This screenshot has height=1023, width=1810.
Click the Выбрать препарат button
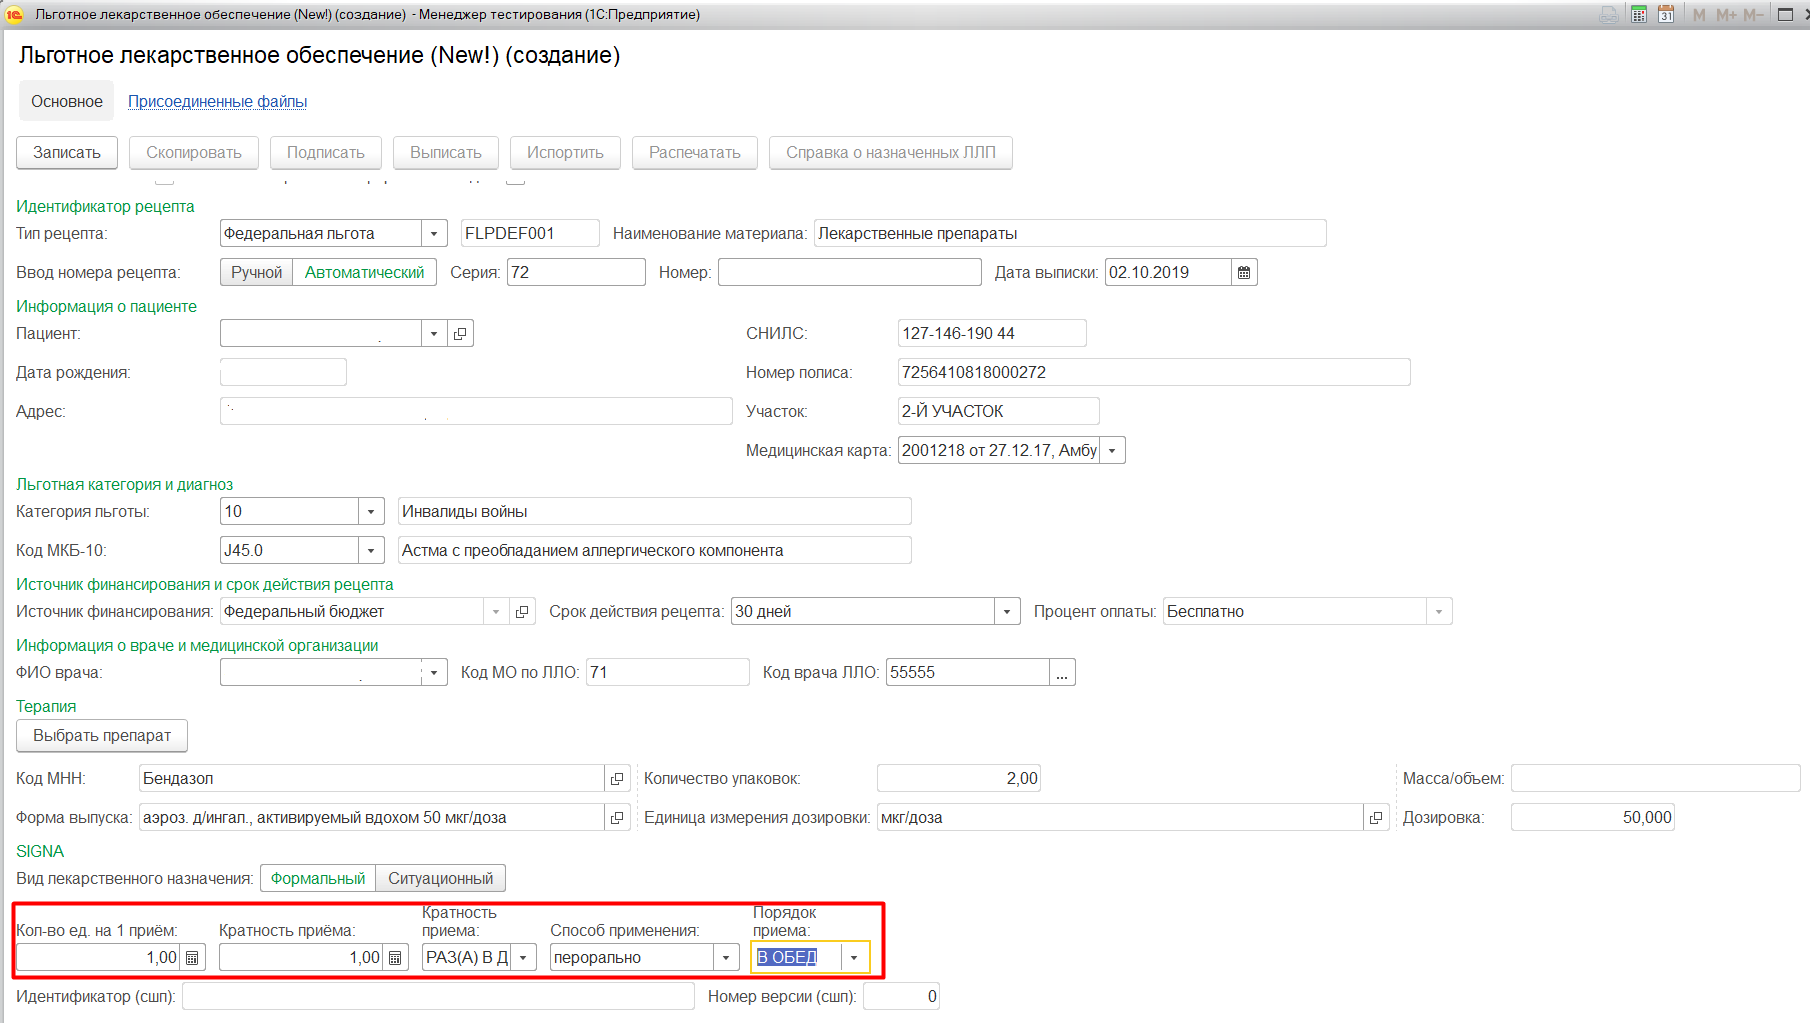102,735
